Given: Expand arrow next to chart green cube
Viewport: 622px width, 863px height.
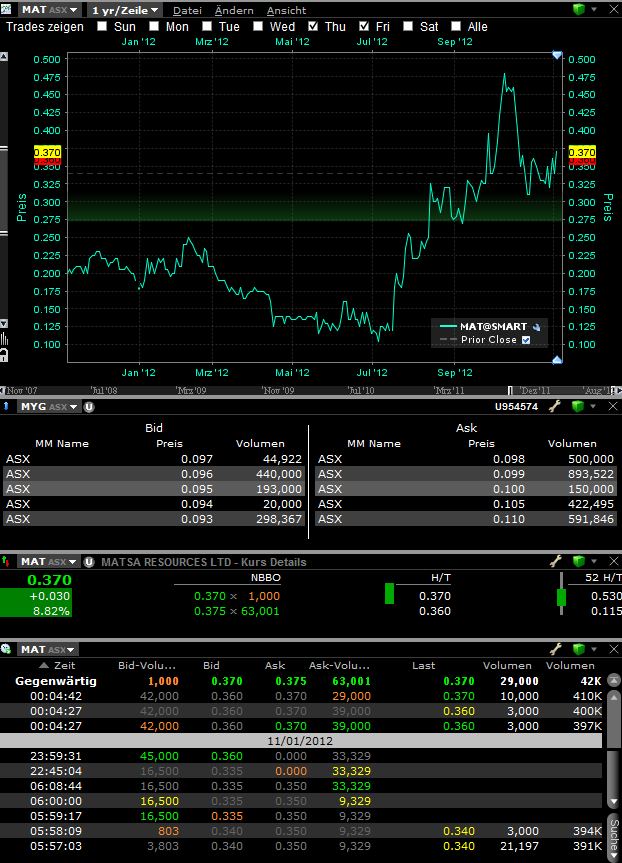Looking at the screenshot, I should click(x=593, y=9).
